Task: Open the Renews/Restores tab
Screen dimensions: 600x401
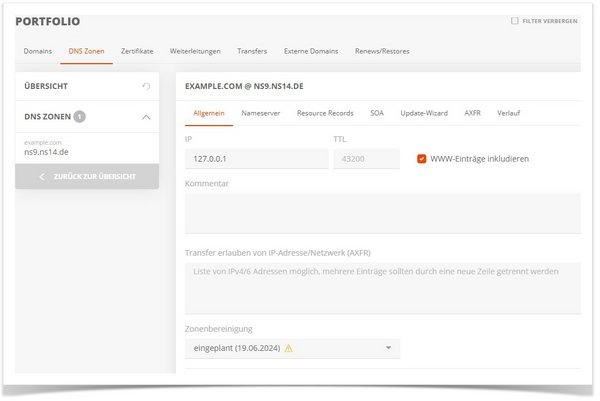Action: click(x=382, y=51)
